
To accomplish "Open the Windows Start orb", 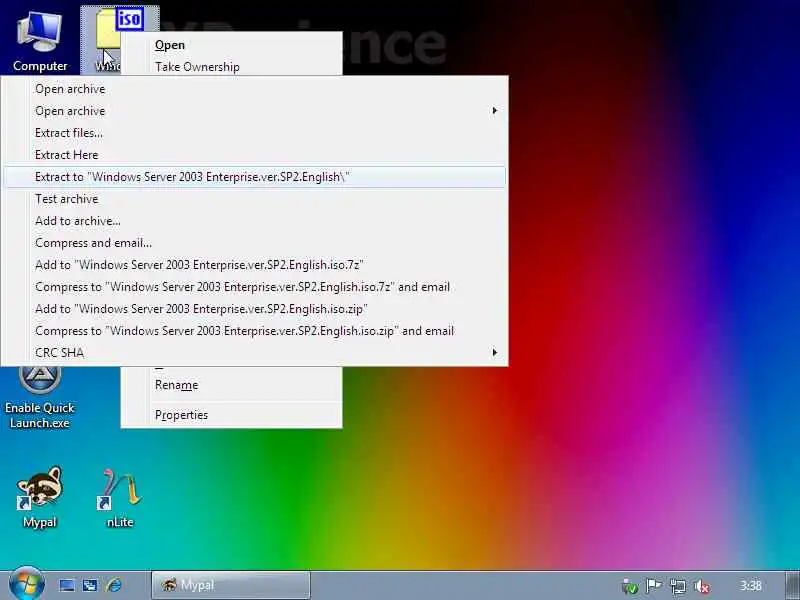I will point(27,584).
